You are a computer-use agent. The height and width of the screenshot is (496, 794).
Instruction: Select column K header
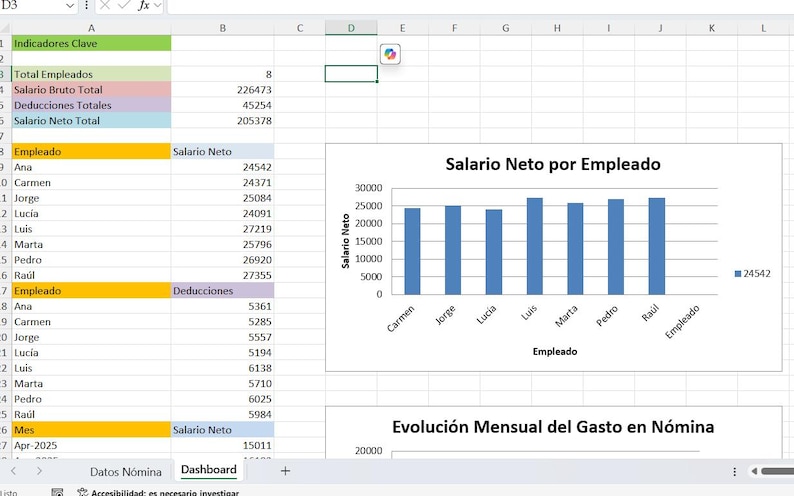(x=711, y=28)
